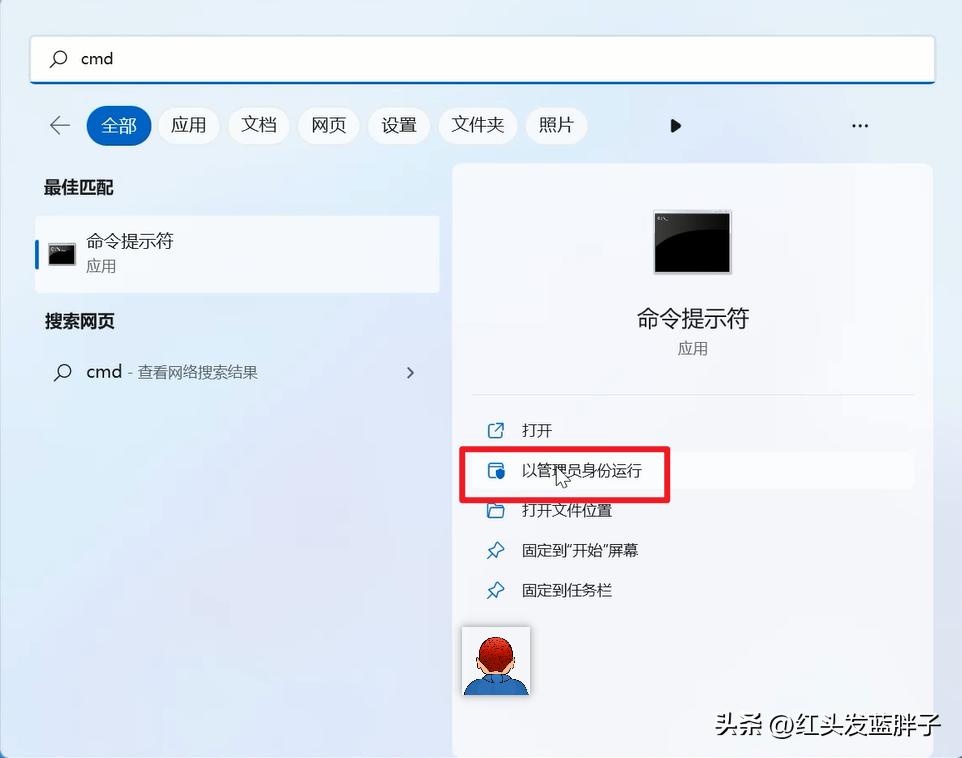The image size is (962, 758).
Task: Click the 打开文件位置 folder icon
Action: click(x=495, y=510)
